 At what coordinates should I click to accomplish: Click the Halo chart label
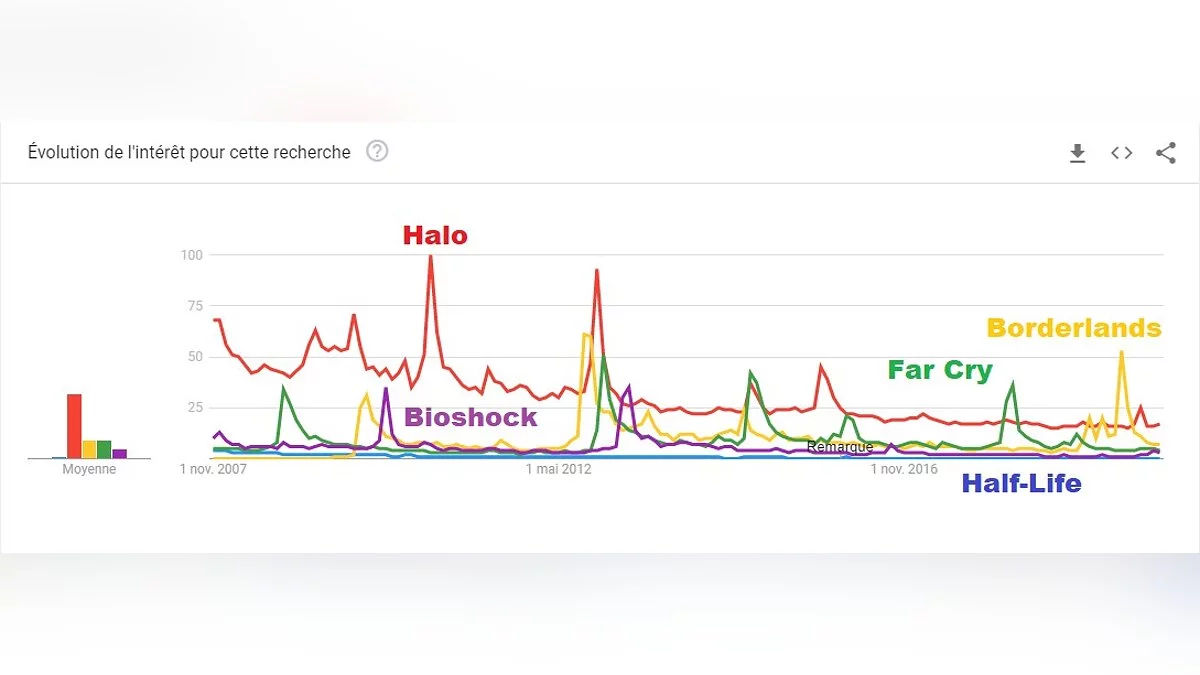(435, 236)
